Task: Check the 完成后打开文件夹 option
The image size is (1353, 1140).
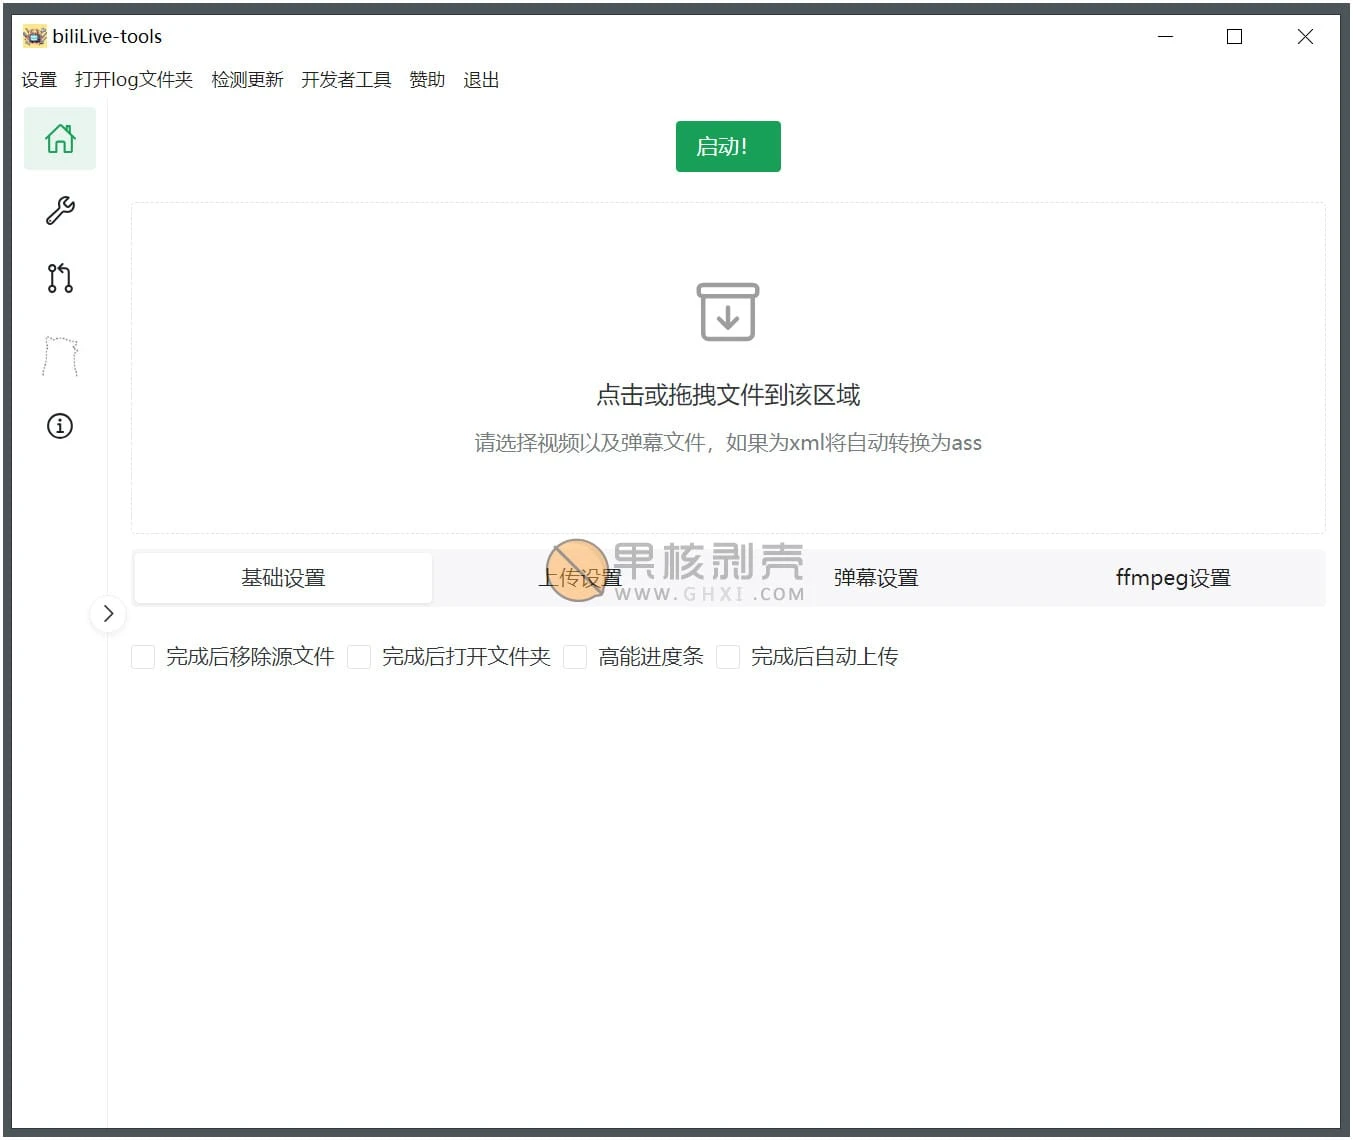Action: 359,656
